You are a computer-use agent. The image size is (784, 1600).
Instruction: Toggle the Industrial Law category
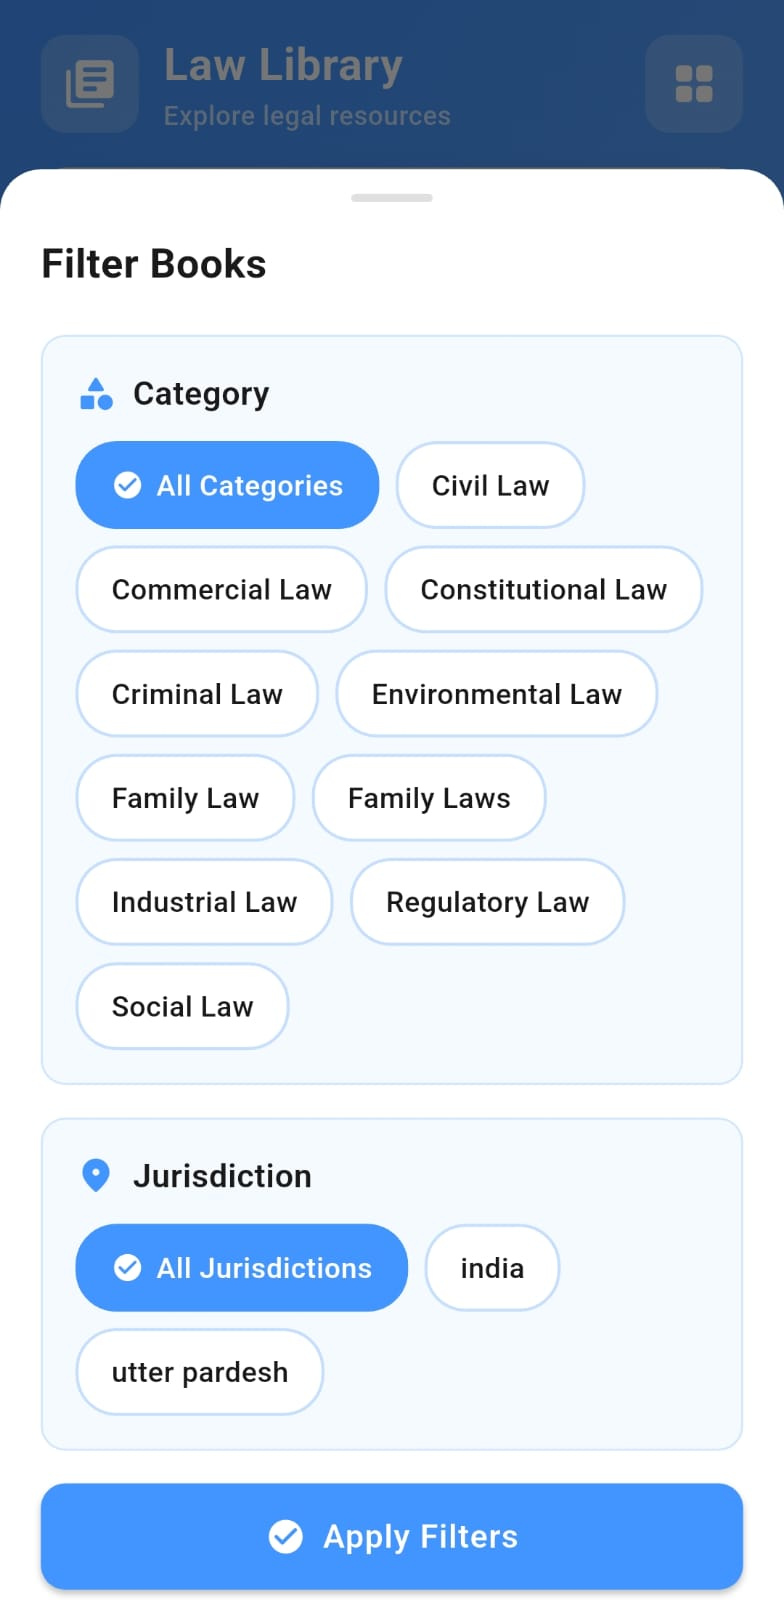pos(204,902)
